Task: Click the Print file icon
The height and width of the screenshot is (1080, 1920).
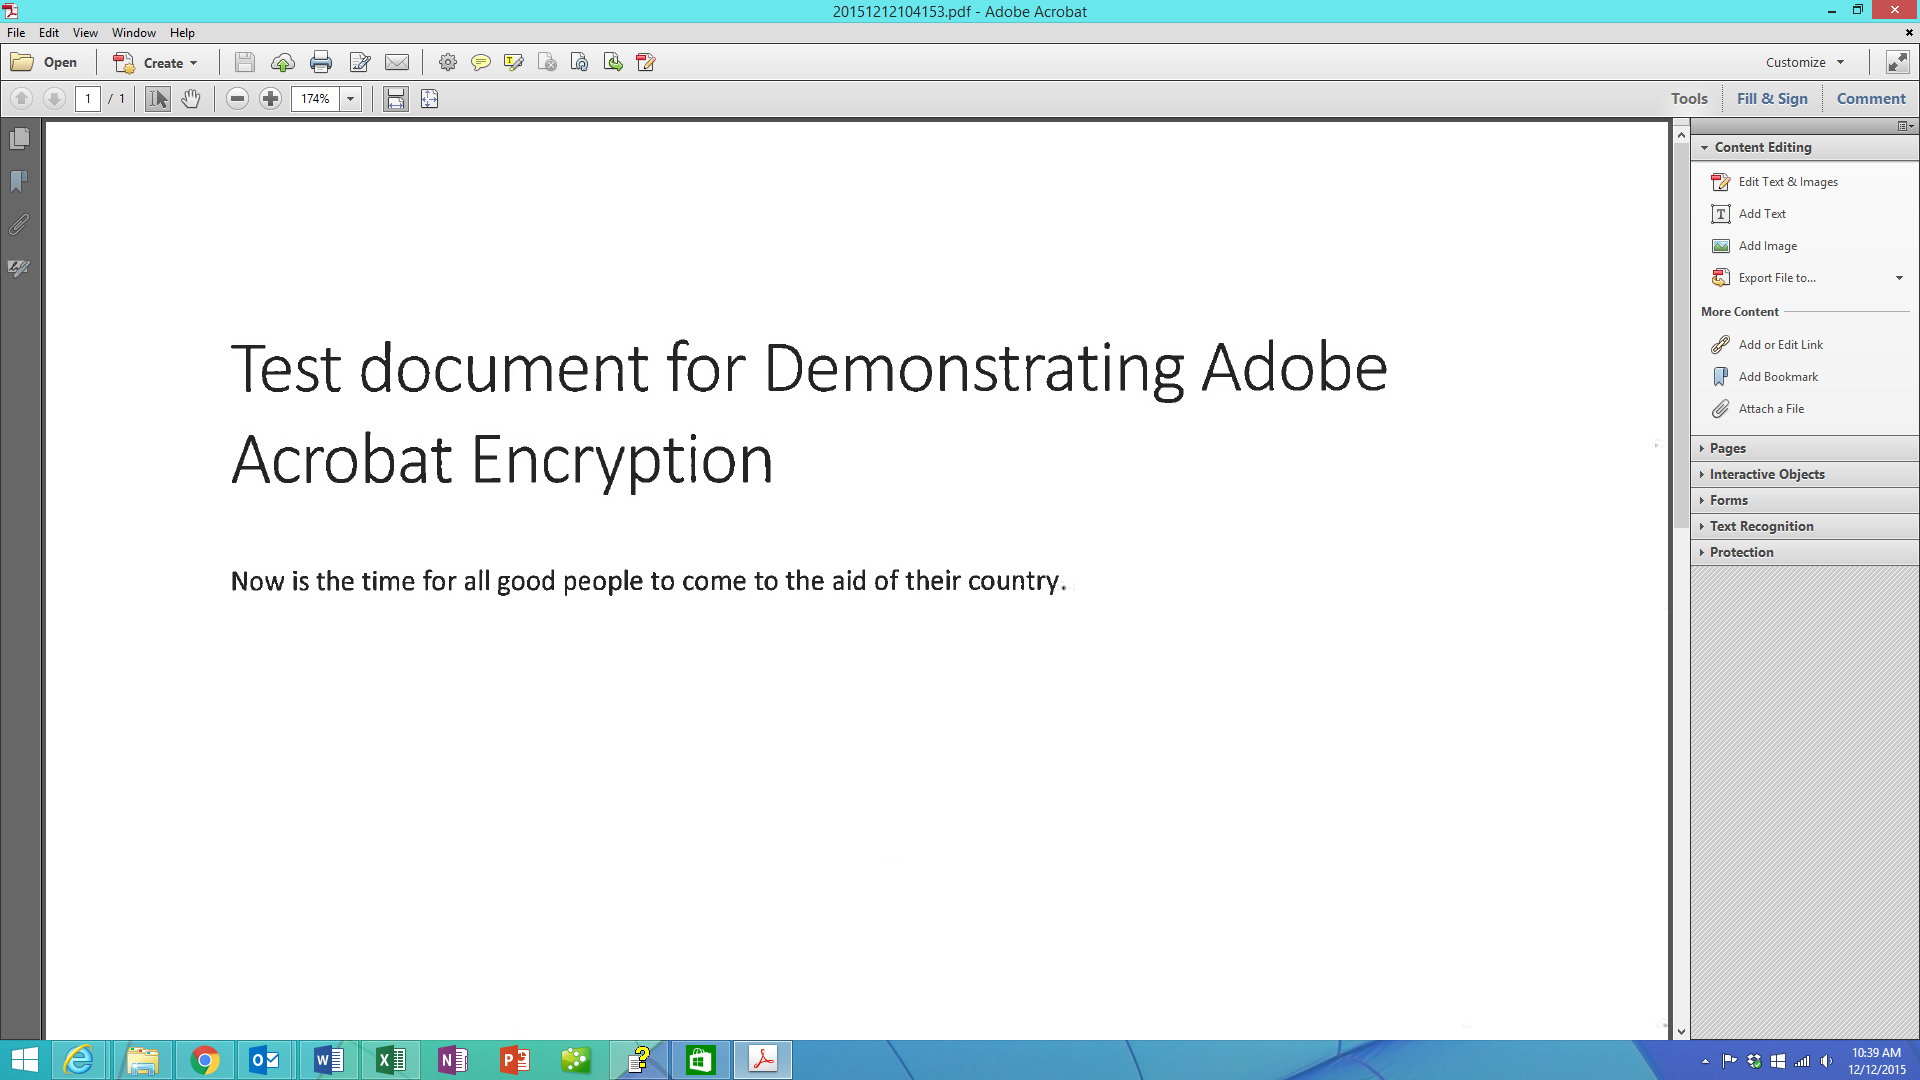Action: pos(321,62)
